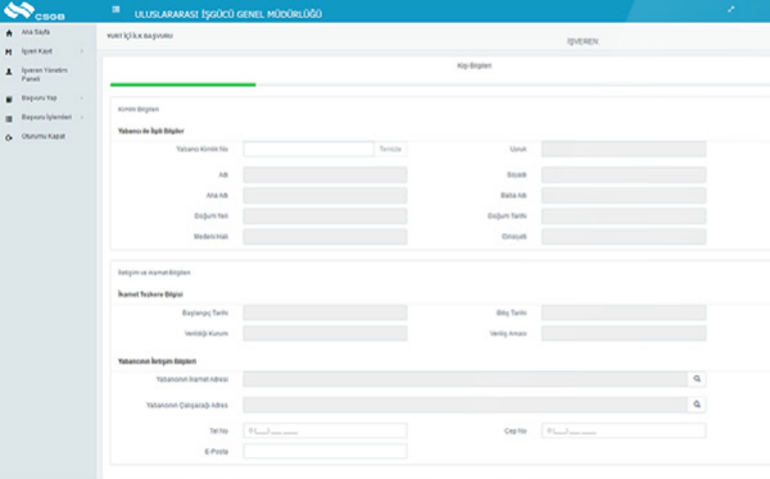The image size is (770, 479).
Task: Open İşveren Yönetim Paneli link
Action: click(44, 73)
